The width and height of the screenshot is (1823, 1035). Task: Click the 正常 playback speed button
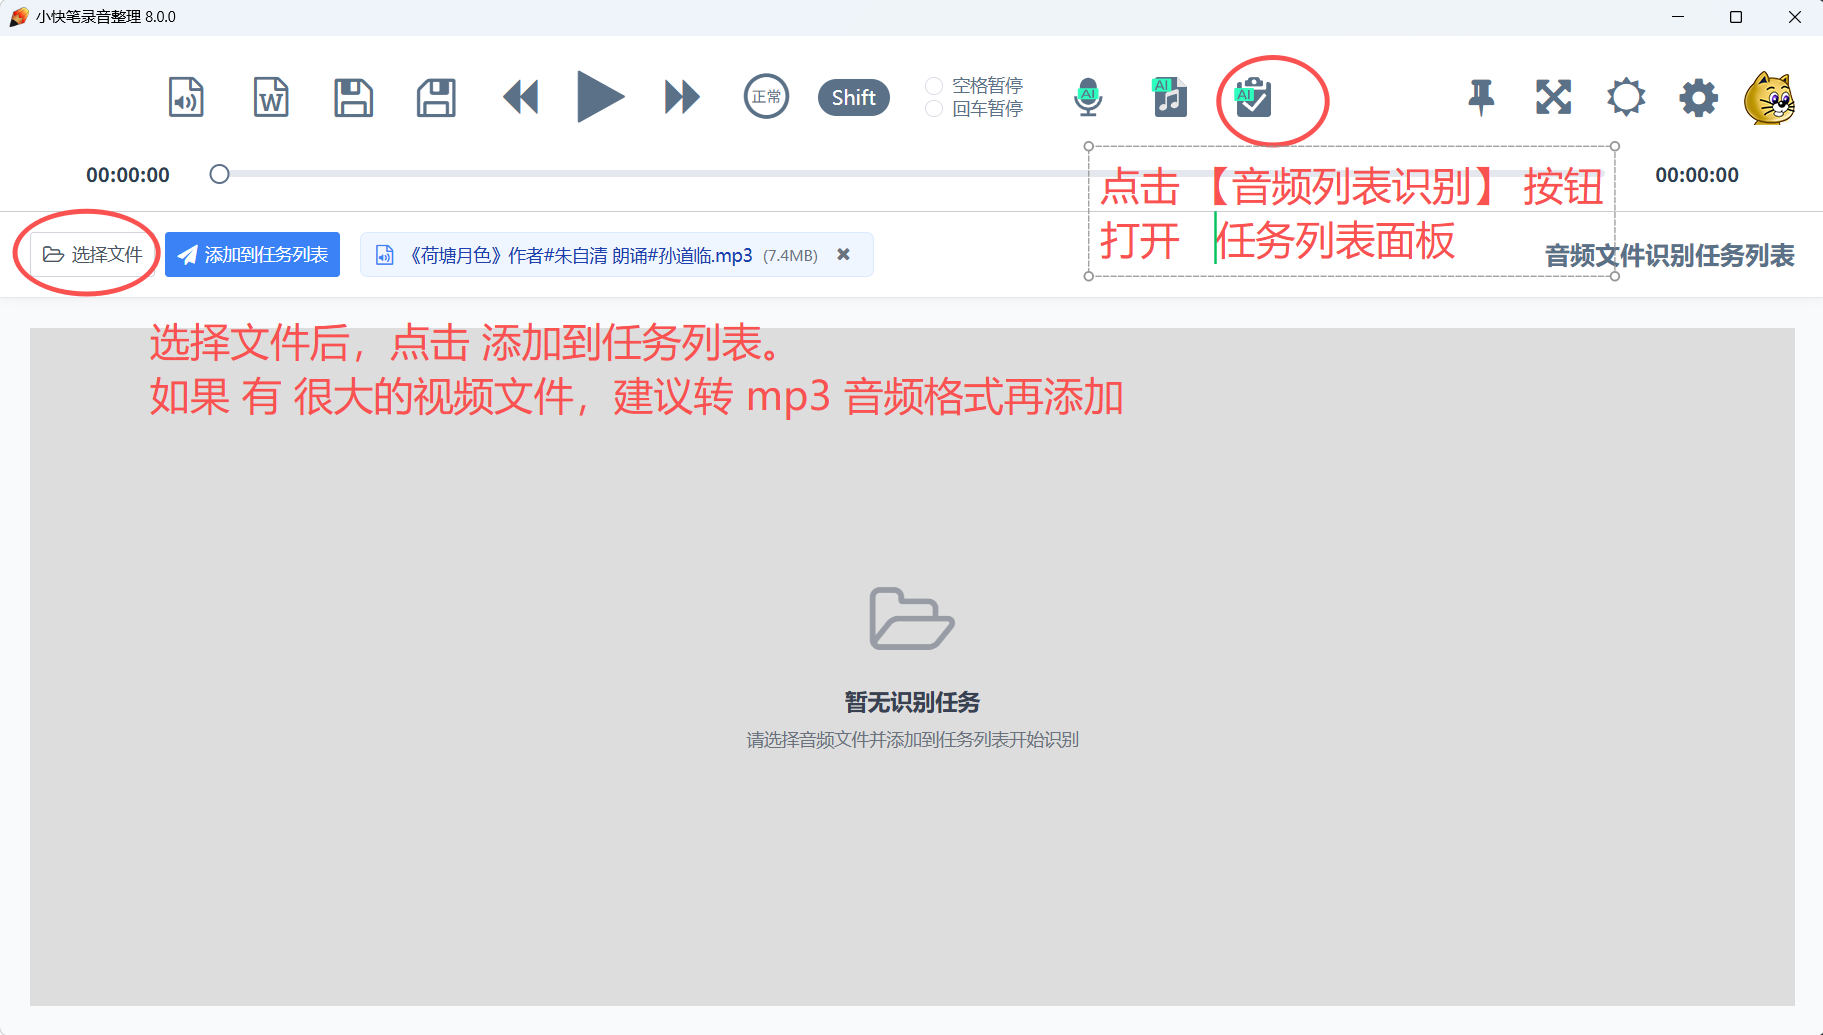[766, 98]
